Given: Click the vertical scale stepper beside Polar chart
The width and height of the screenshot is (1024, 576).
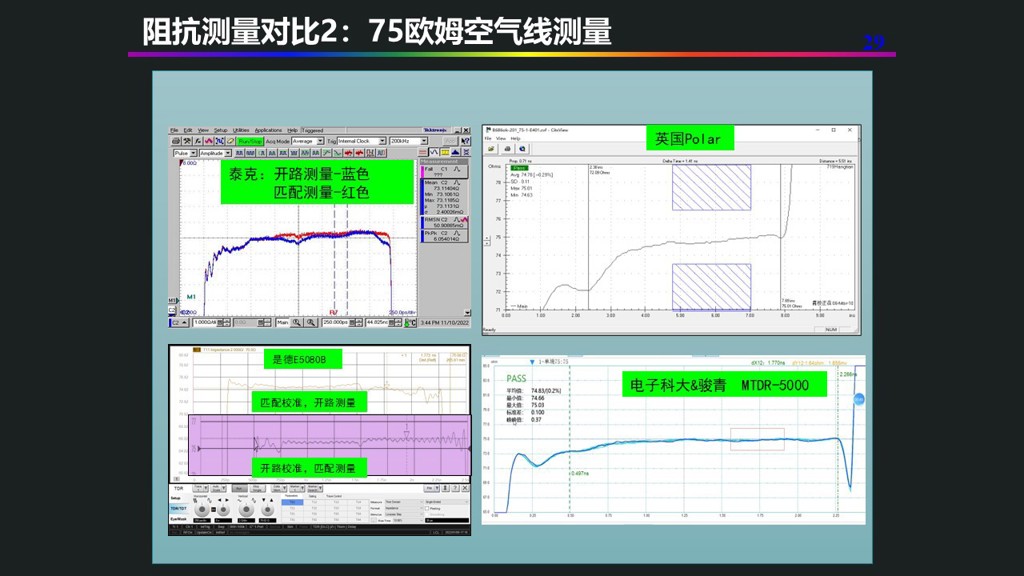Looking at the screenshot, I should tap(487, 240).
